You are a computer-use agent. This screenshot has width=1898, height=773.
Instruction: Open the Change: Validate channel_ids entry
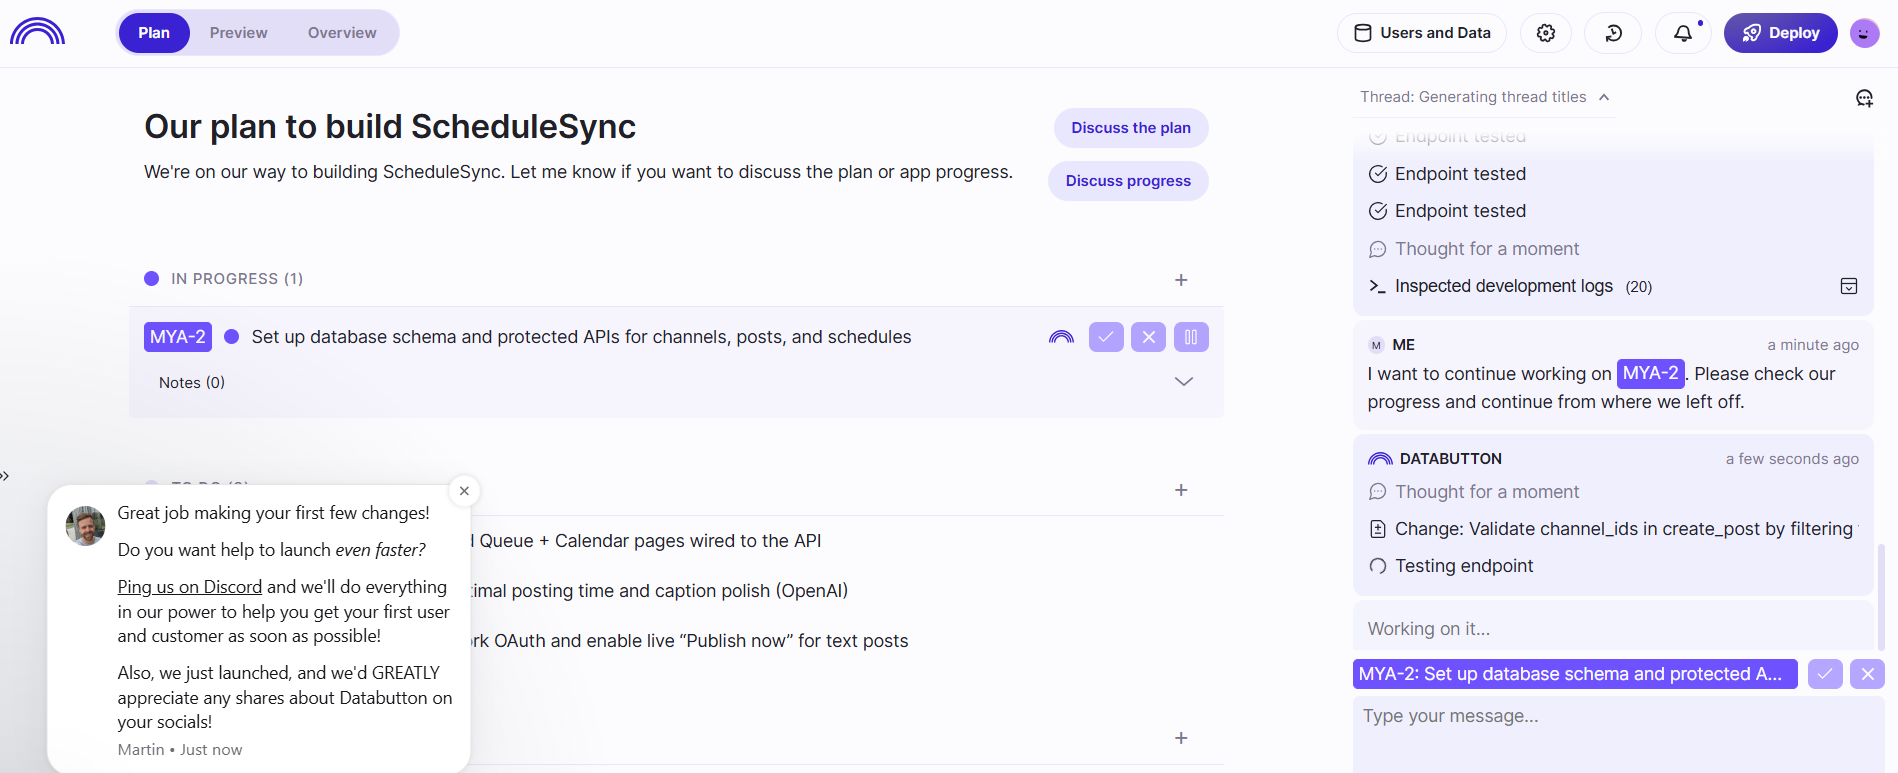click(1613, 529)
